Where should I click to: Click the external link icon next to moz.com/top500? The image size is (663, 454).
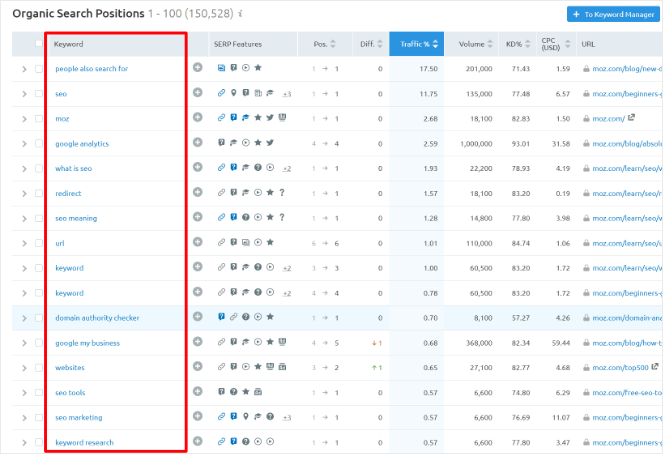655,366
